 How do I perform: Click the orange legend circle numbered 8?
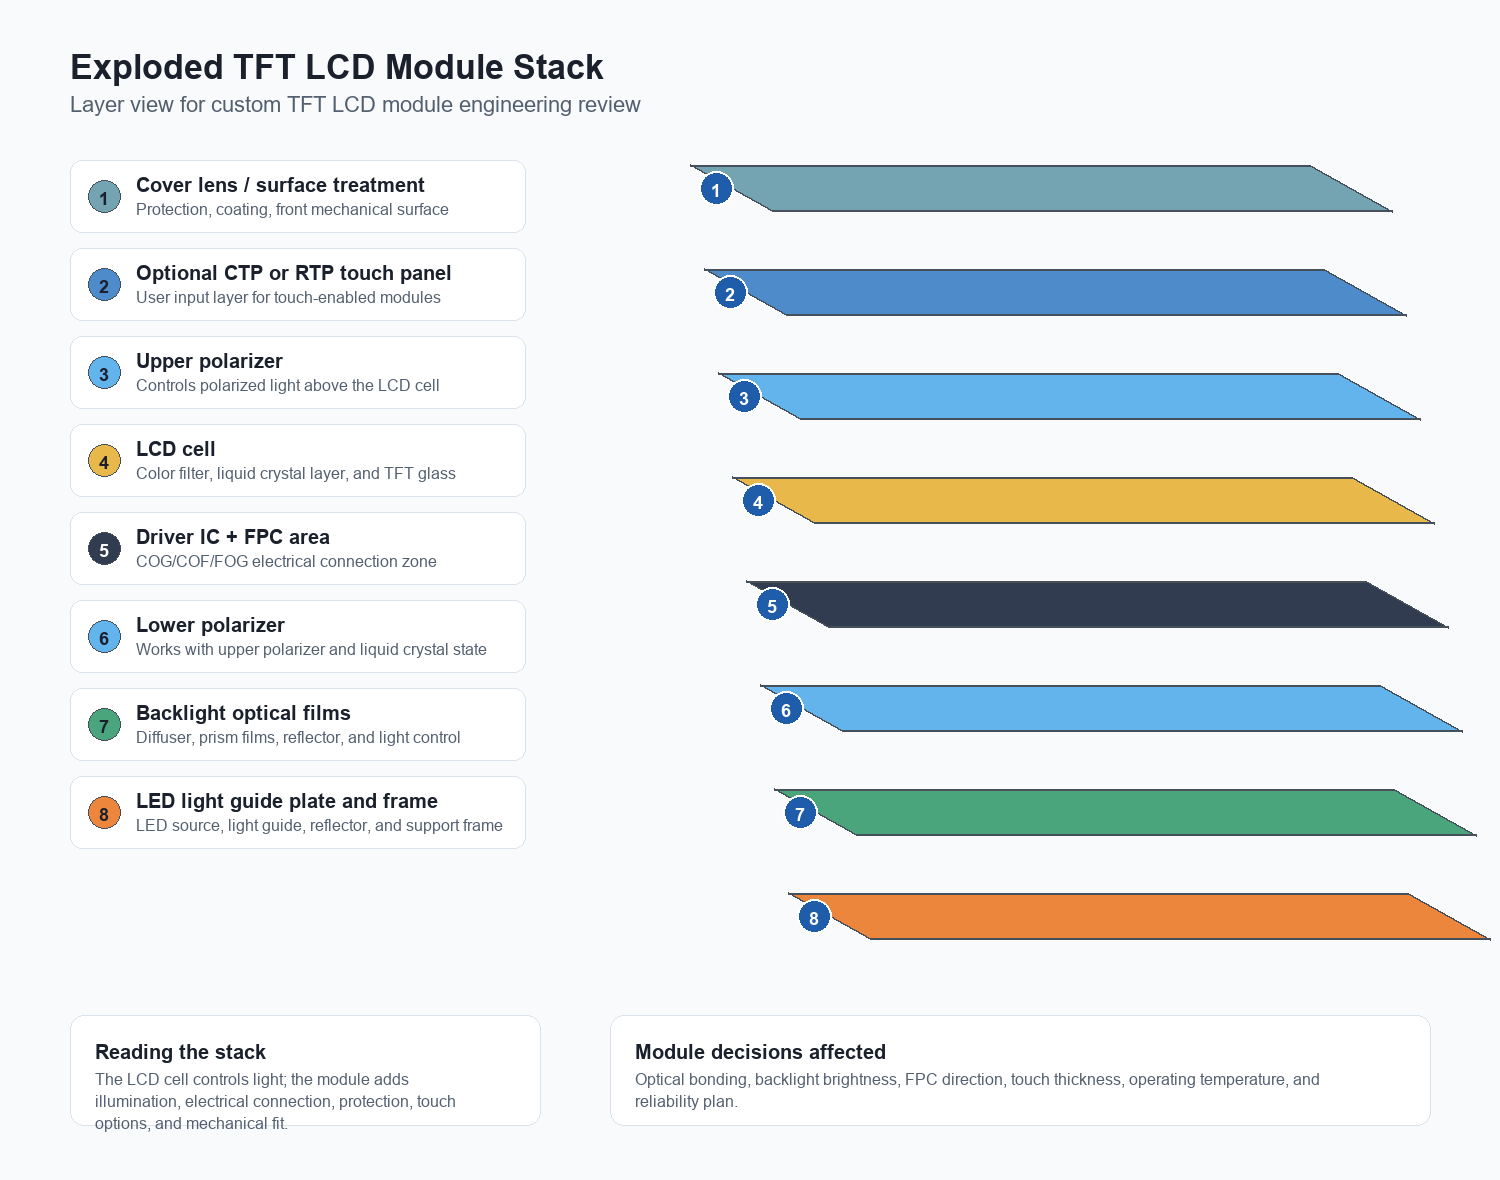[x=104, y=813]
